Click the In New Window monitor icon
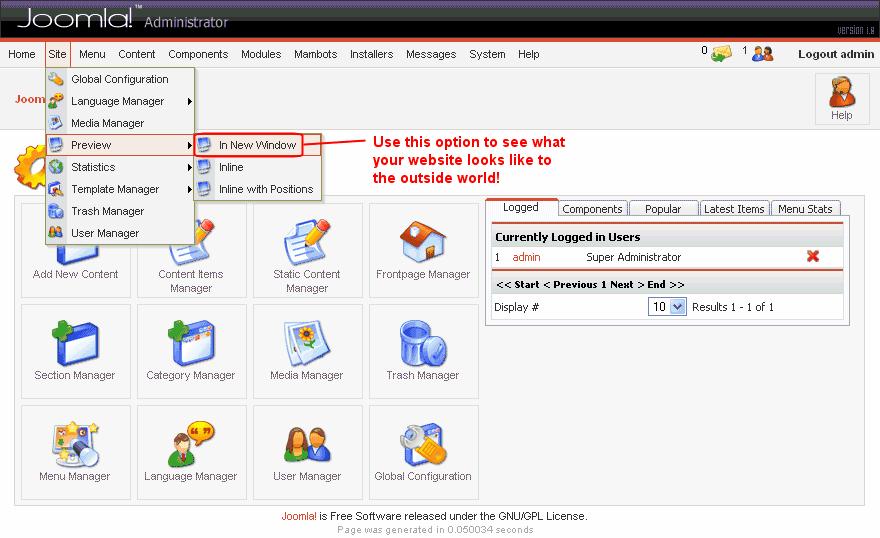 click(x=204, y=145)
